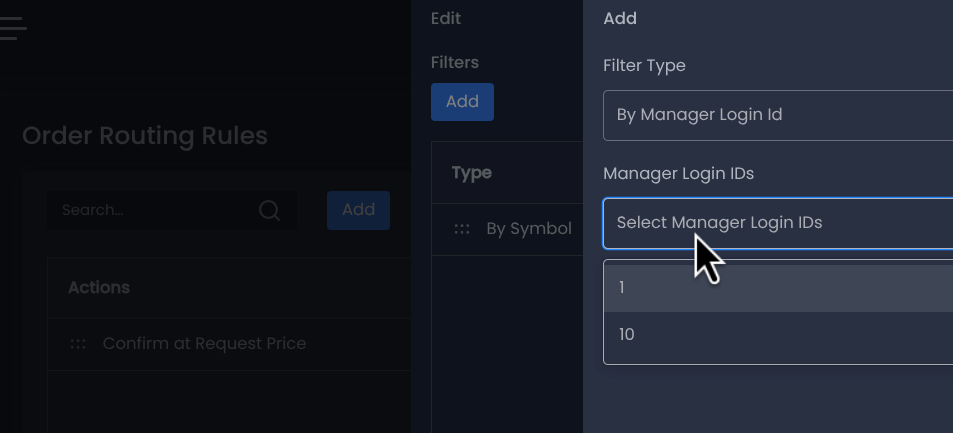Click the Add panel title
The height and width of the screenshot is (433, 953).
point(620,19)
